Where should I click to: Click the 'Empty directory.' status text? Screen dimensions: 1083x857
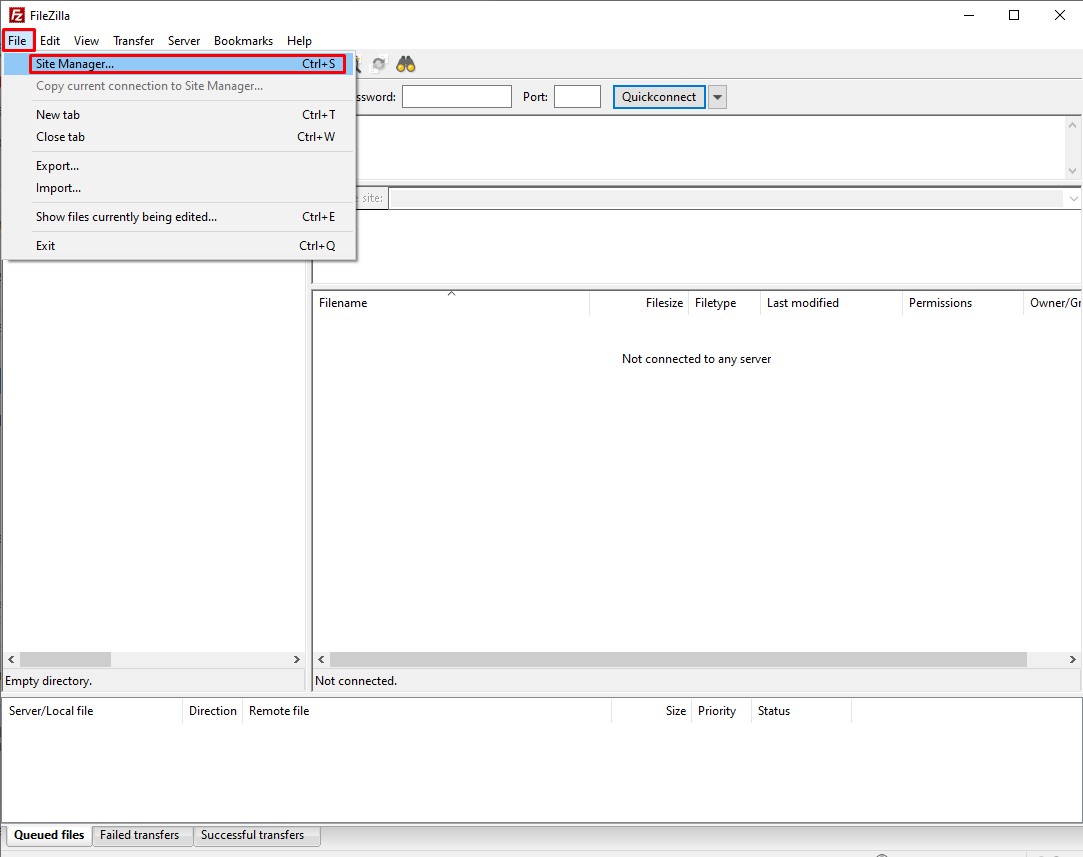point(48,681)
